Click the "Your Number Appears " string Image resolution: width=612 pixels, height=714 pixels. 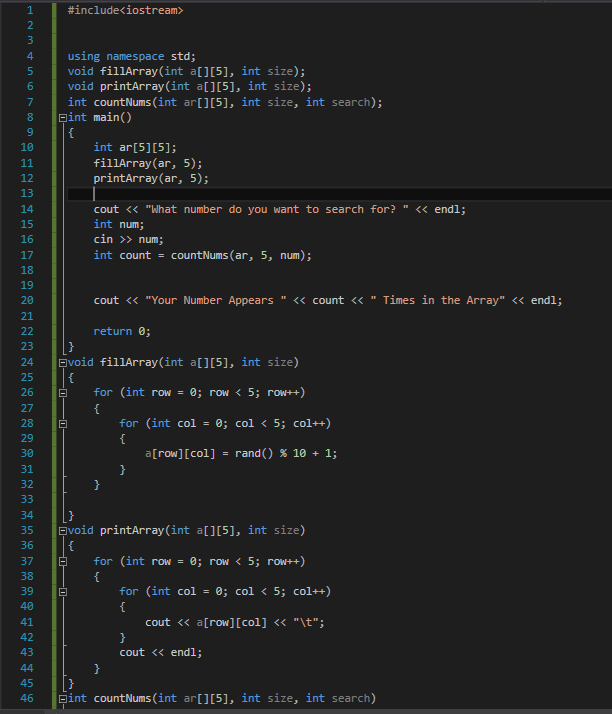(x=215, y=301)
